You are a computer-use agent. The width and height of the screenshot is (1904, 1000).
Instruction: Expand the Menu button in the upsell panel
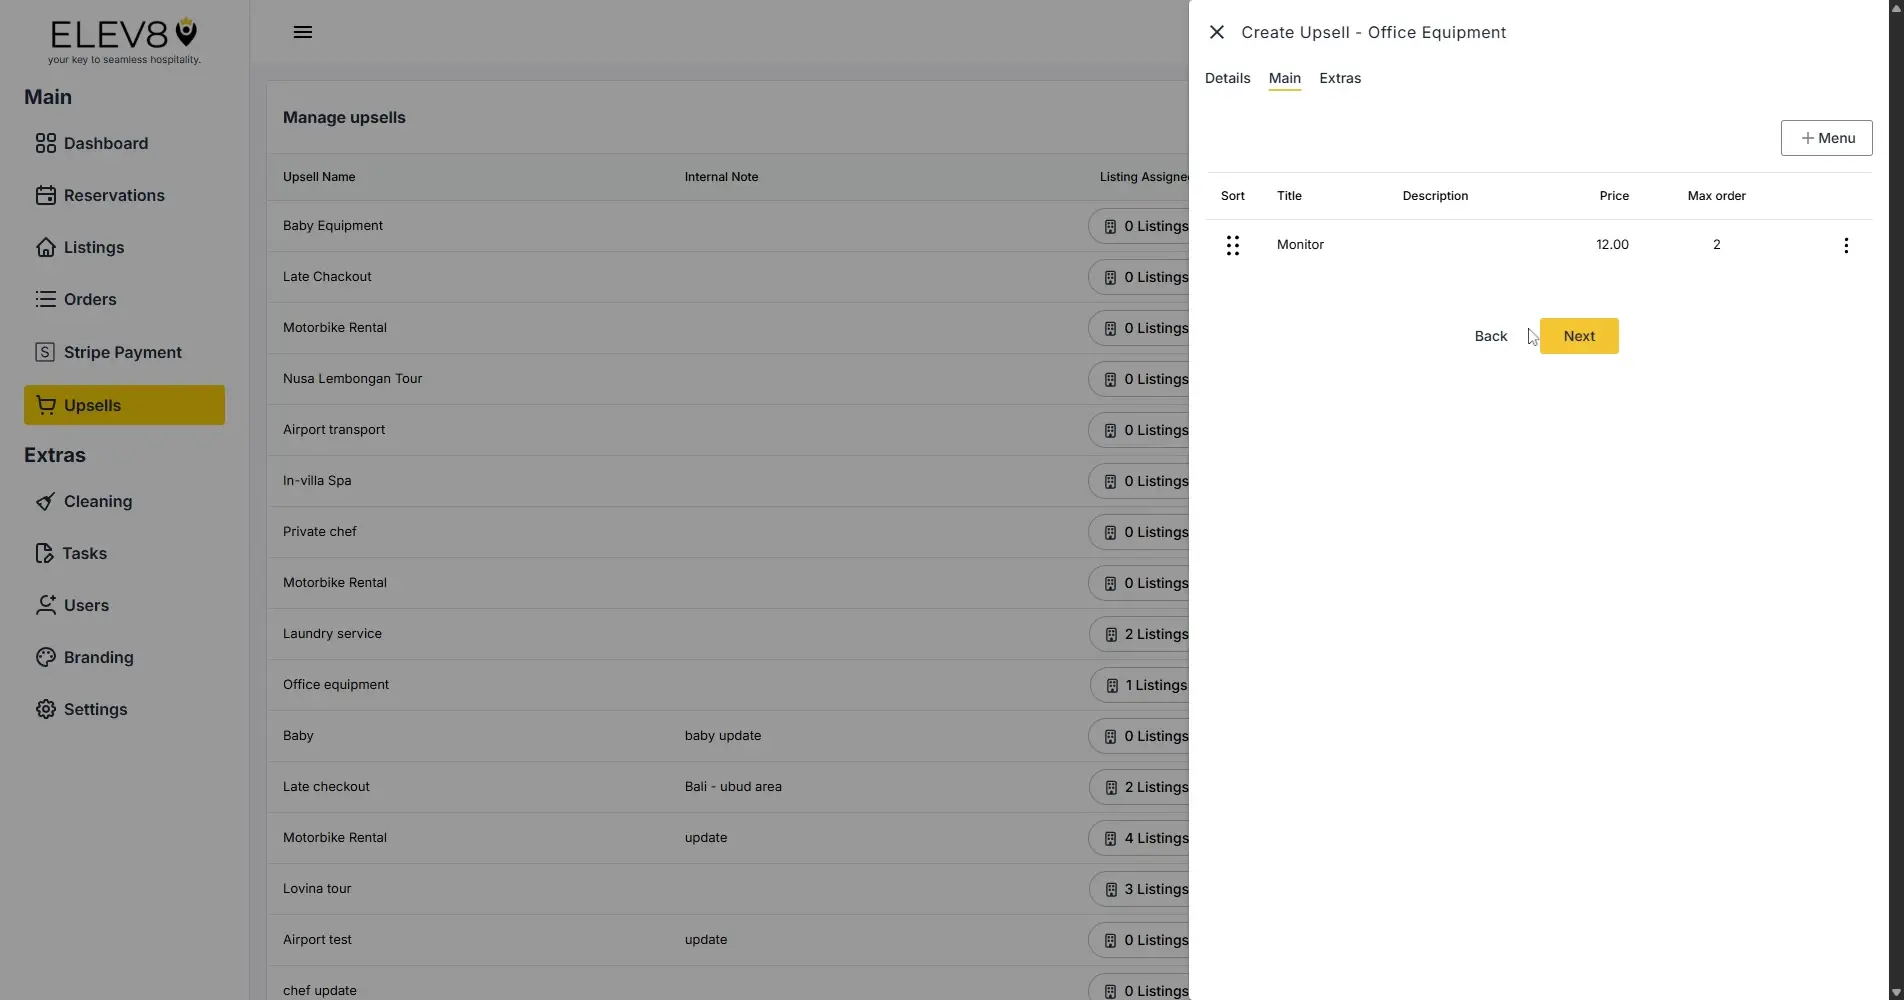point(1826,138)
